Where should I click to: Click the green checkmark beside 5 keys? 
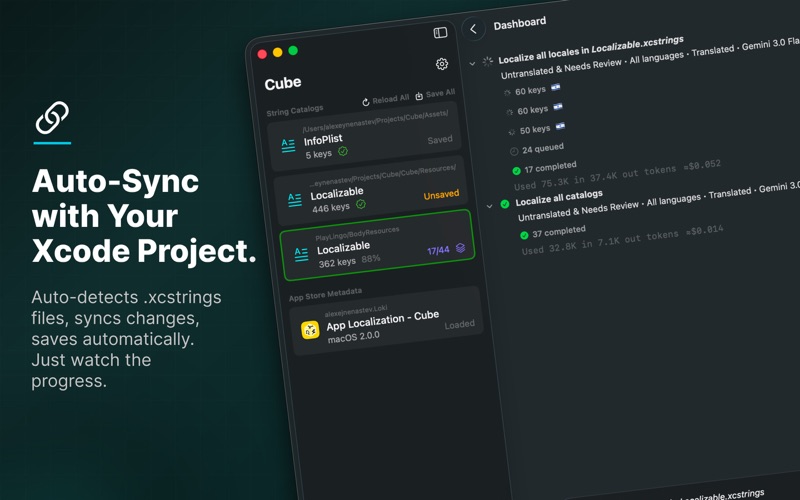coord(343,151)
